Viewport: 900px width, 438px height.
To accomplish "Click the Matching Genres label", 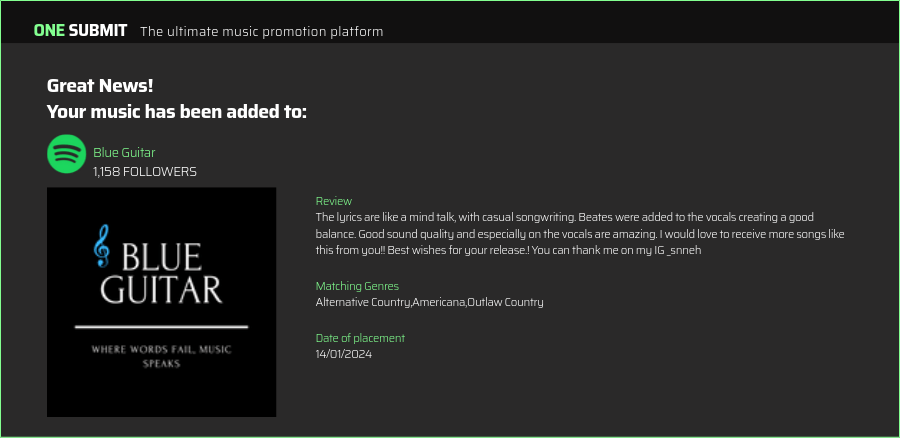I will [357, 286].
